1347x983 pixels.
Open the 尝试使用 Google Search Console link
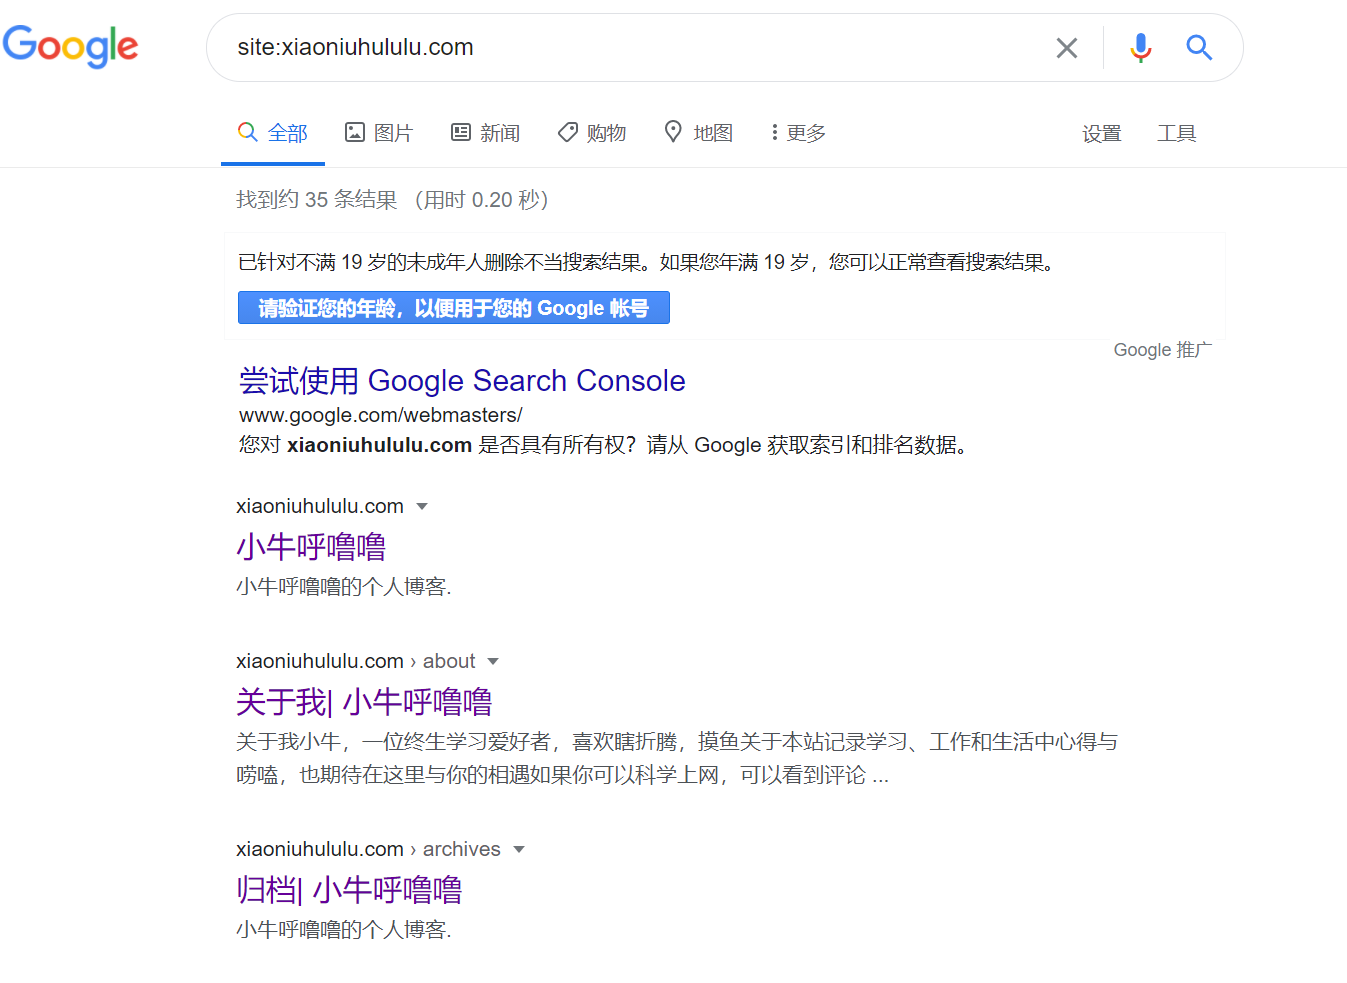462,381
